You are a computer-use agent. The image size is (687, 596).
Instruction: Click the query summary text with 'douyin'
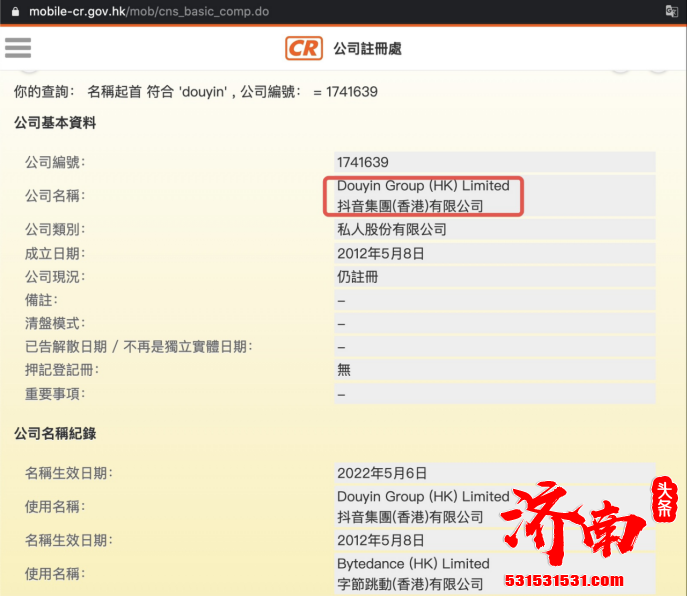[x=195, y=92]
